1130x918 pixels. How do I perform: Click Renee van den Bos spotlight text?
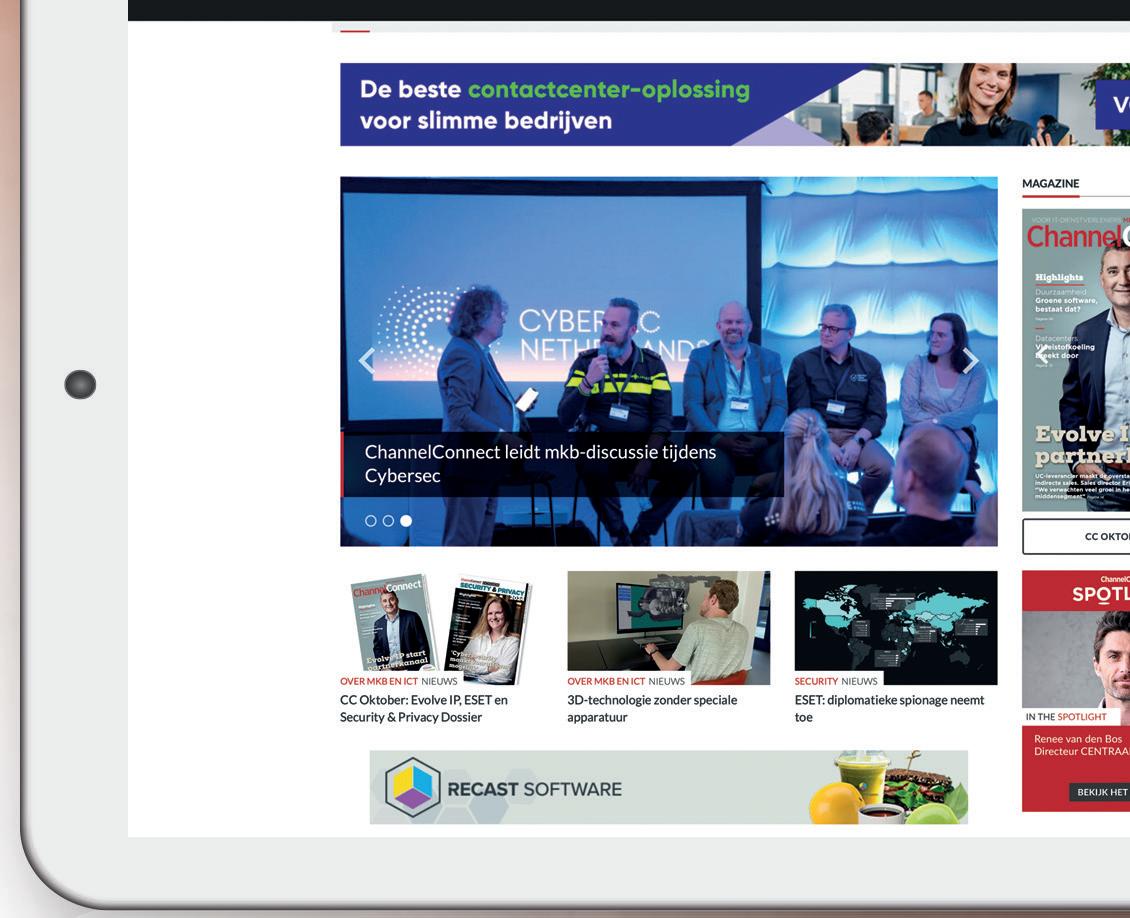point(1081,744)
